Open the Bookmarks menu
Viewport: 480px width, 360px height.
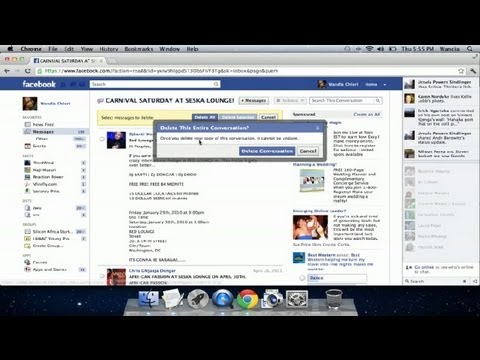[x=139, y=49]
